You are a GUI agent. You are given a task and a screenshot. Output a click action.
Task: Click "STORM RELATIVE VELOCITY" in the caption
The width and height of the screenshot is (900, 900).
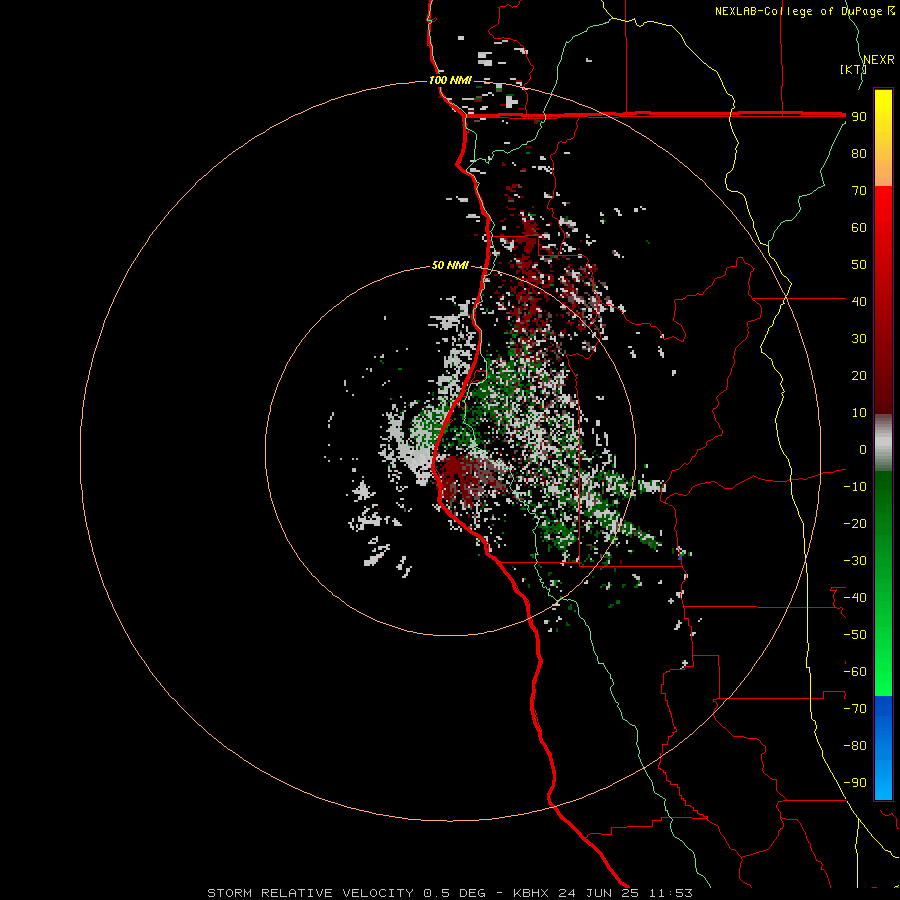[310, 893]
